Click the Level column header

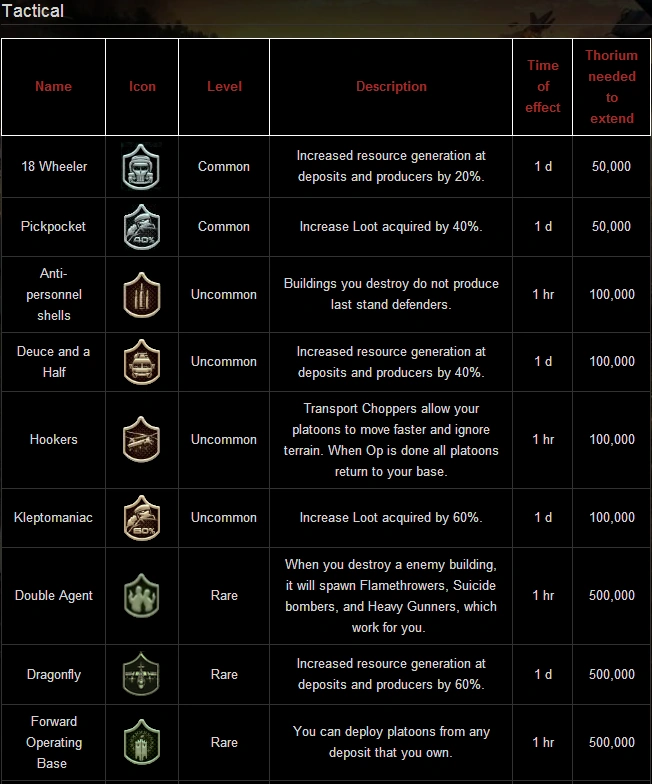[224, 87]
